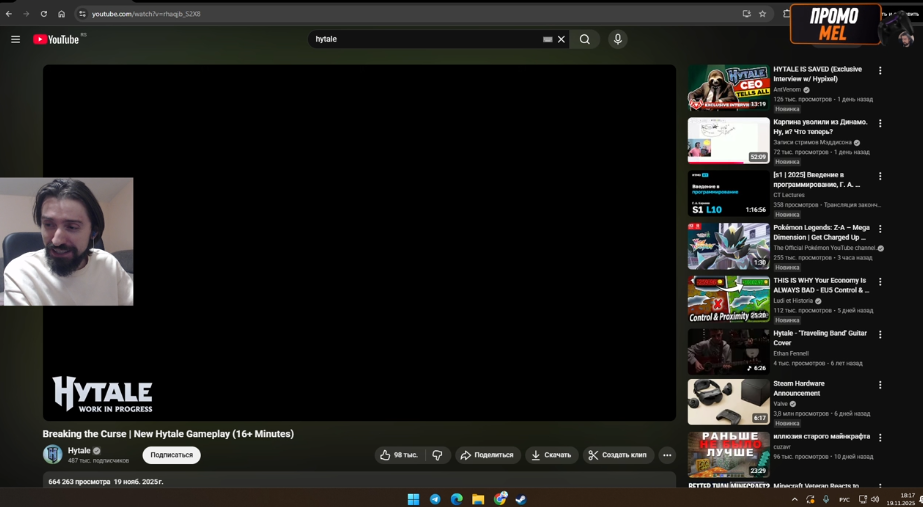Bookmark this page with the star icon
The width and height of the screenshot is (923, 507).
click(762, 14)
